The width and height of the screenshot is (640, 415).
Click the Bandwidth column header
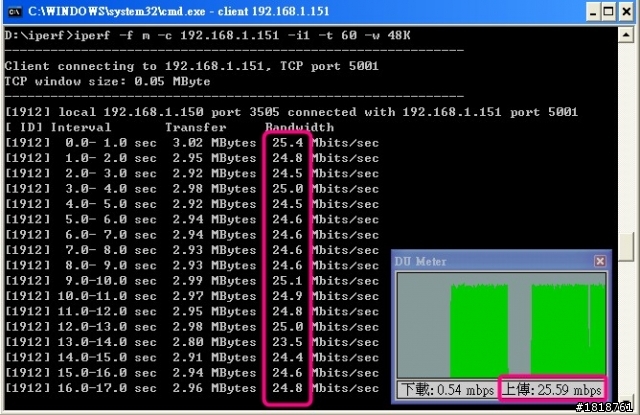[299, 127]
